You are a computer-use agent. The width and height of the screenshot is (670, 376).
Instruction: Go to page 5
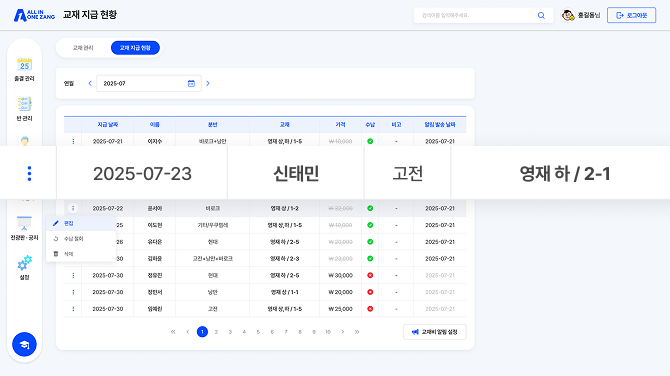(x=258, y=332)
